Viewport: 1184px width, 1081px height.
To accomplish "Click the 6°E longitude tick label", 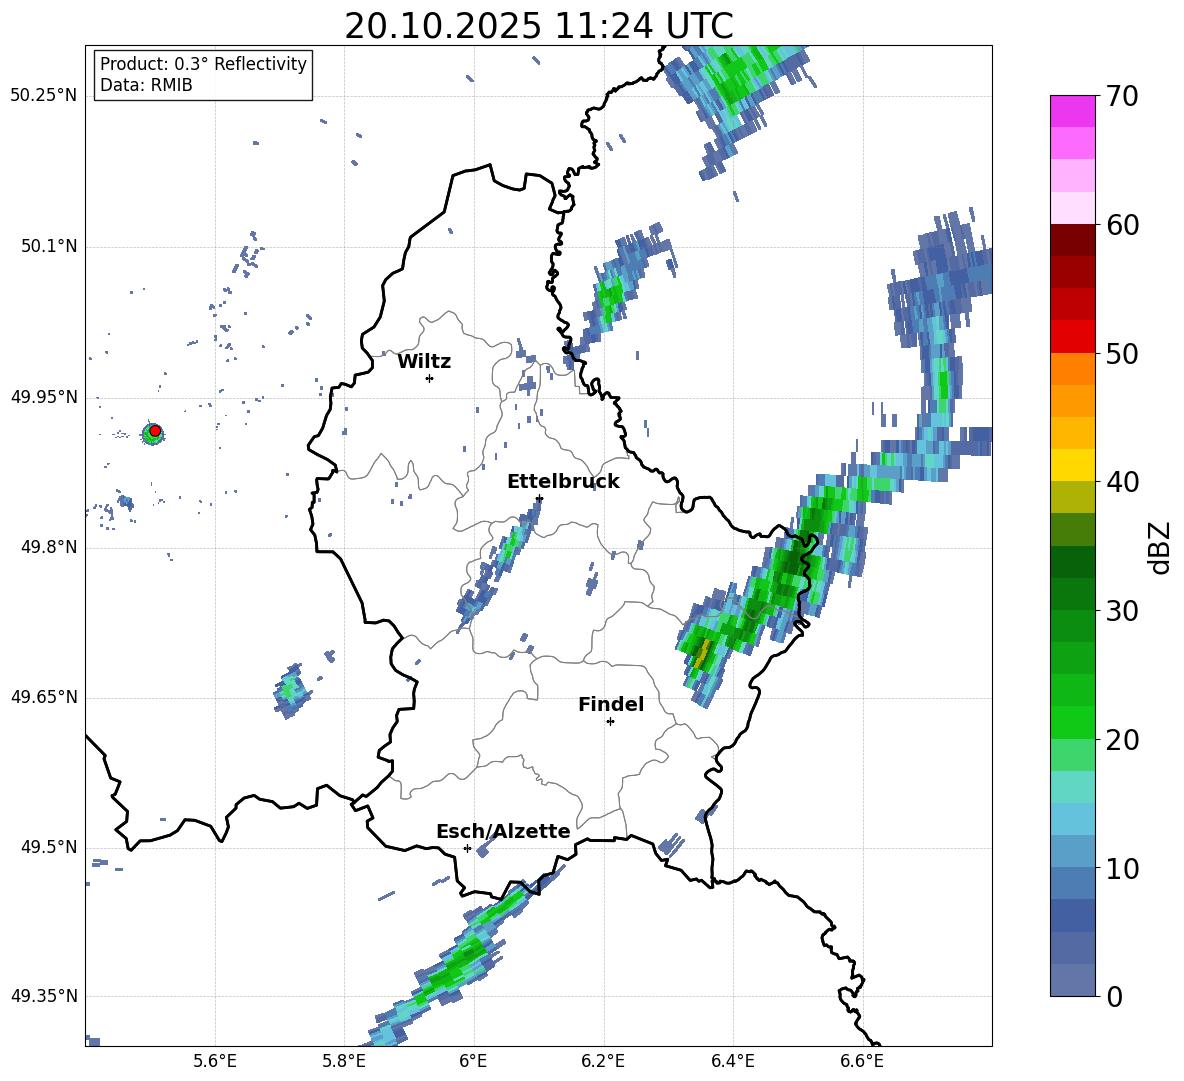I will point(473,1061).
